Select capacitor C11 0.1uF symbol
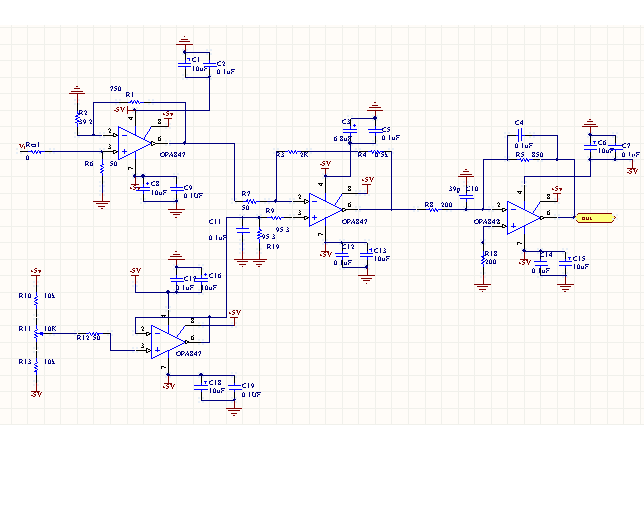Screen dimensions: 644x512 243,230
